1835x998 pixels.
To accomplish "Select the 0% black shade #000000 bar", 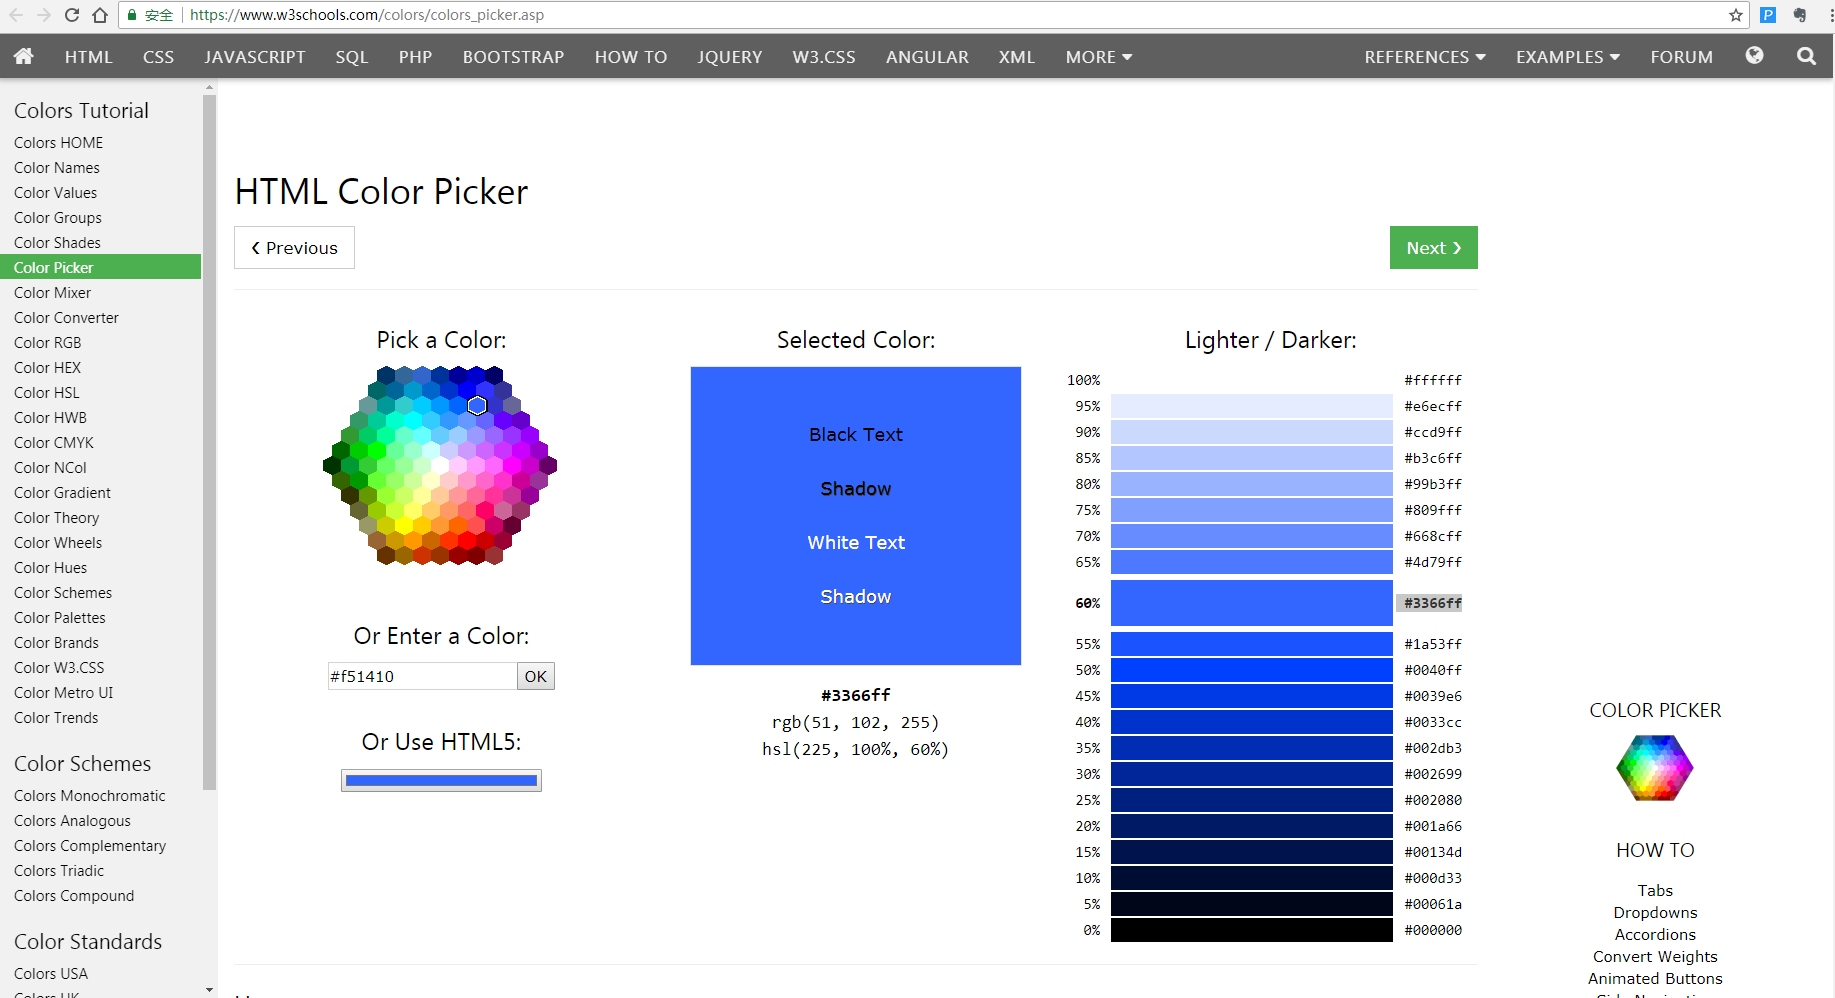I will (1251, 930).
